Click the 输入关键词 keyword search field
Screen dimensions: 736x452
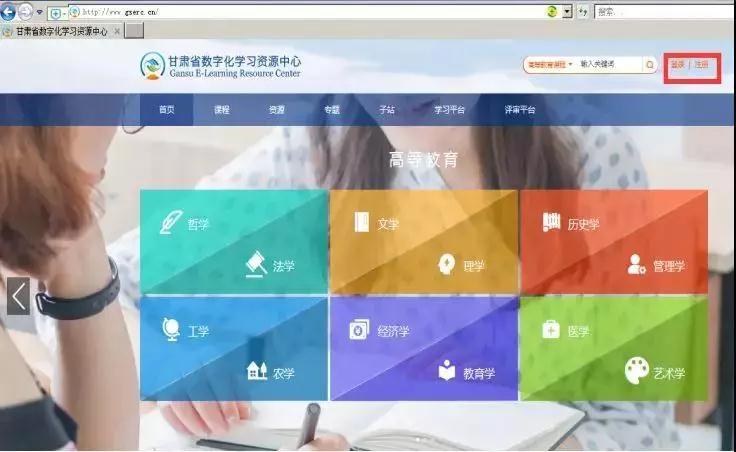608,65
